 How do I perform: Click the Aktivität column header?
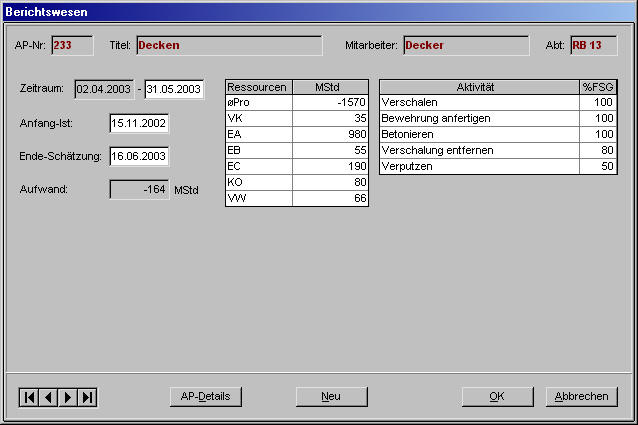pos(479,87)
